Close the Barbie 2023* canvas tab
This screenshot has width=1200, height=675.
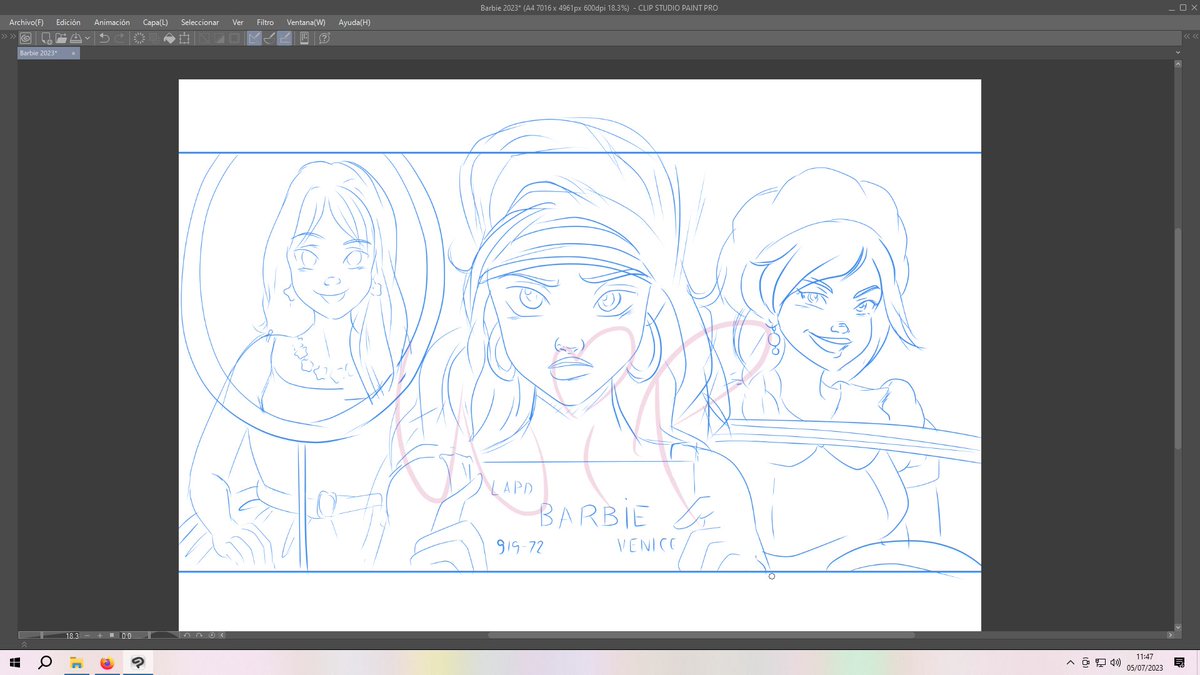pos(73,53)
